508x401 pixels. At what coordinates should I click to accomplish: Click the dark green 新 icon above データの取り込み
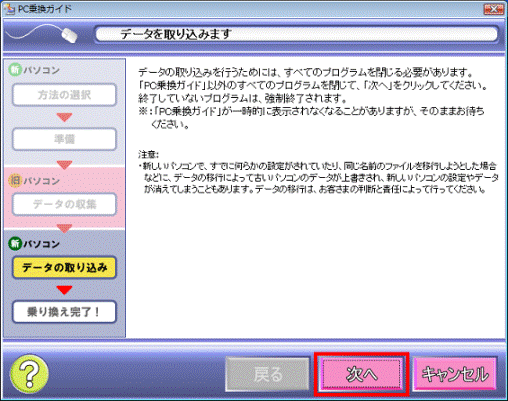tap(15, 244)
